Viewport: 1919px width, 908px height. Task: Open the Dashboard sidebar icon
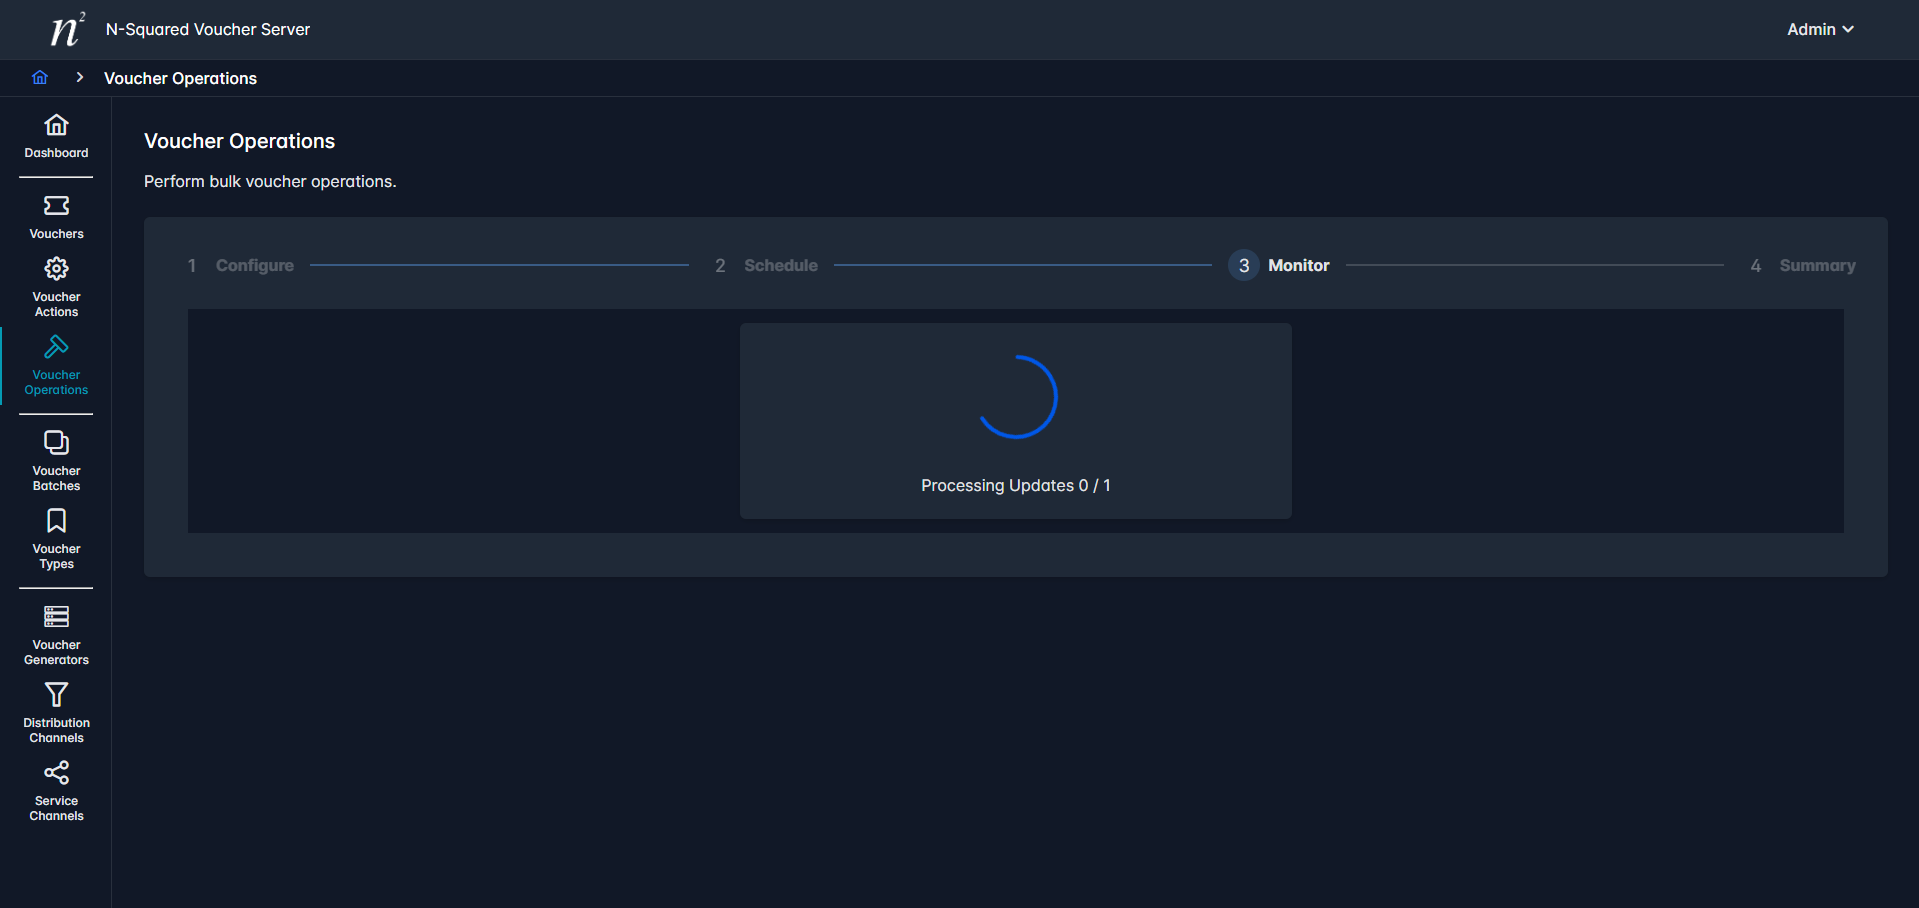coord(56,125)
